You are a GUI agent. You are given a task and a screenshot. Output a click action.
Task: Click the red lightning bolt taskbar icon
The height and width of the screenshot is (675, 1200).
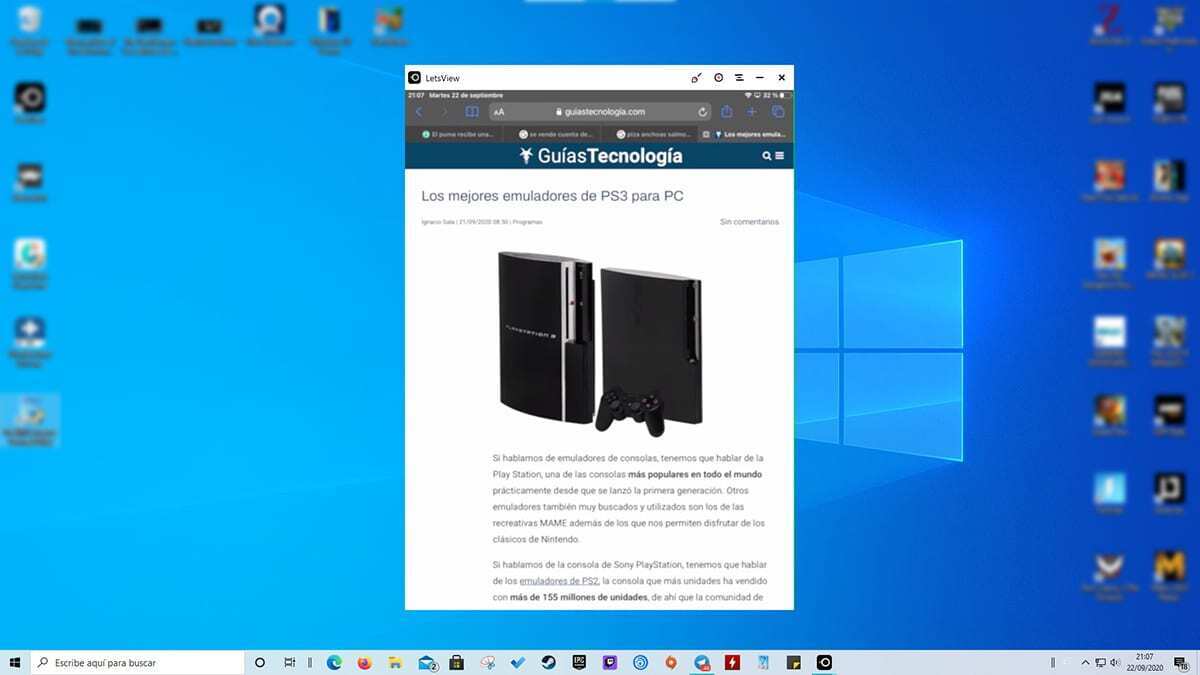tap(732, 662)
